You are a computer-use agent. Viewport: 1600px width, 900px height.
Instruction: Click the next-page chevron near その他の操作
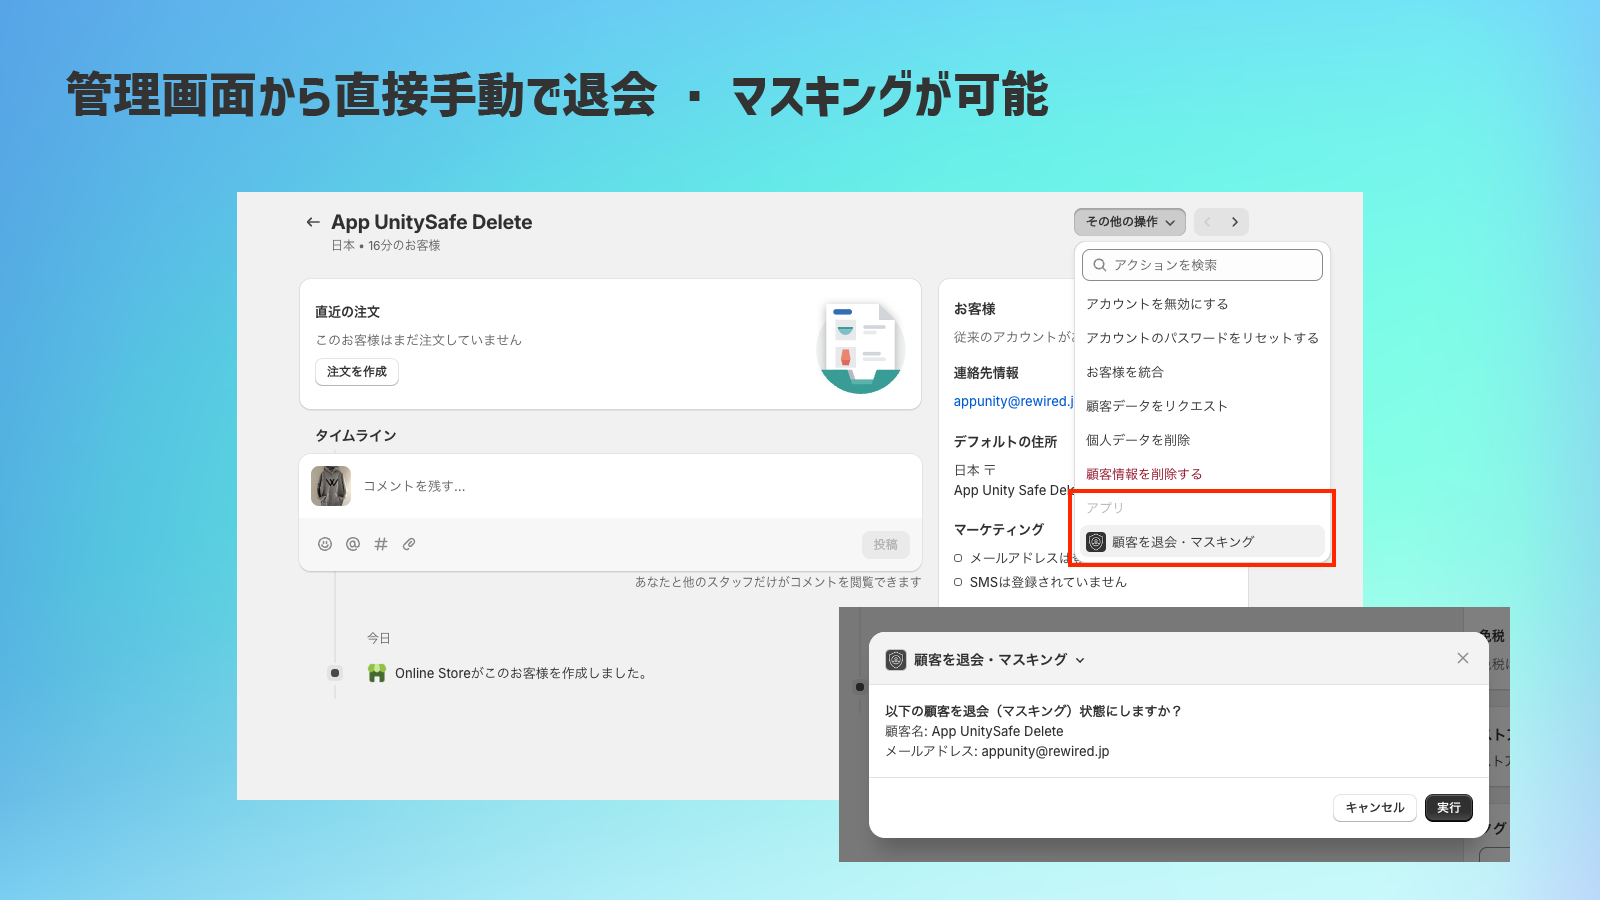click(x=1236, y=221)
